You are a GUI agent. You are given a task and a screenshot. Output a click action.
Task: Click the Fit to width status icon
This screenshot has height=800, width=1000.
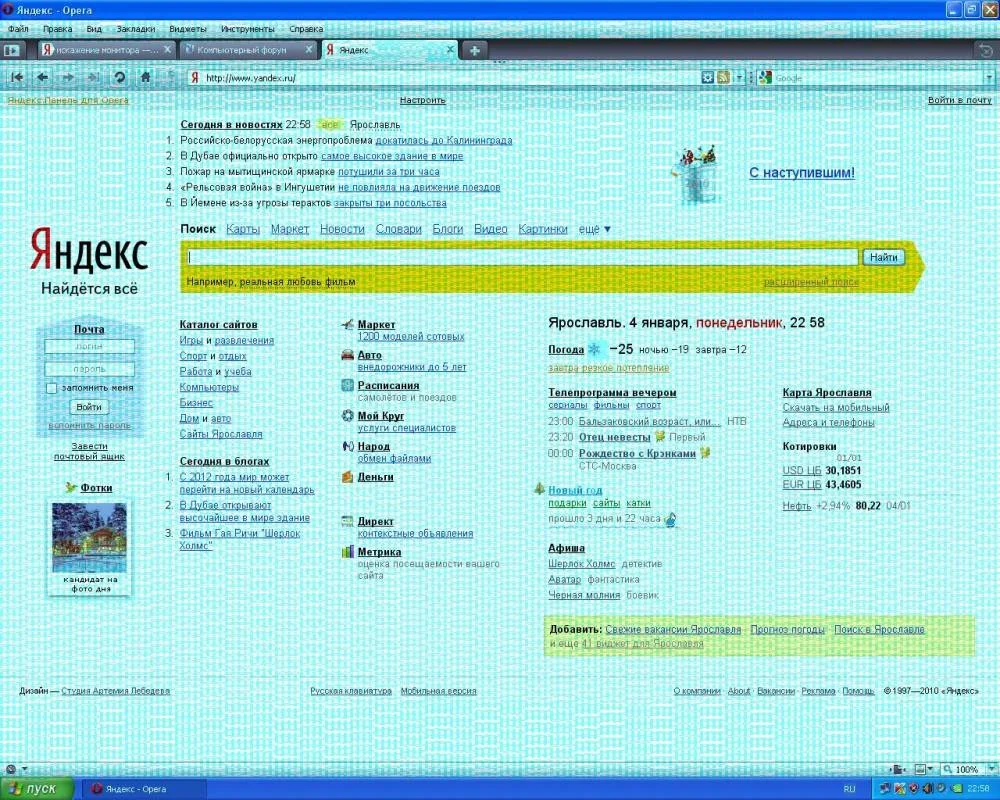click(x=898, y=769)
